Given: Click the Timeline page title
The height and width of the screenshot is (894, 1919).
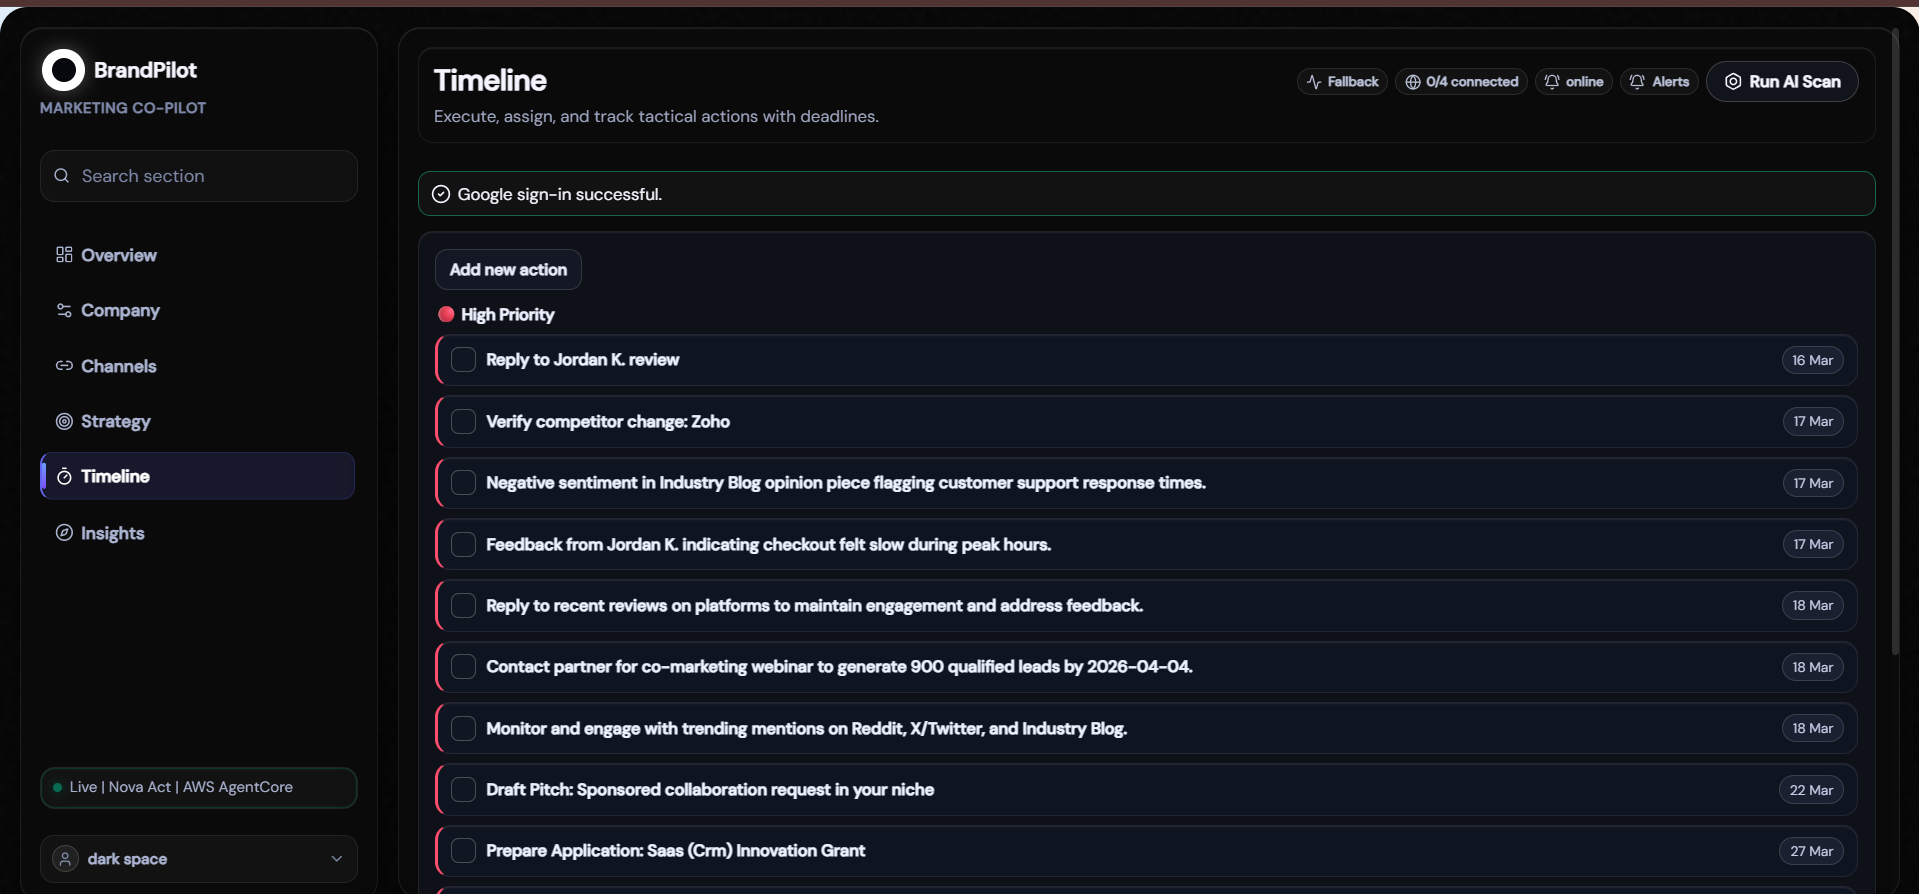Looking at the screenshot, I should pos(490,81).
